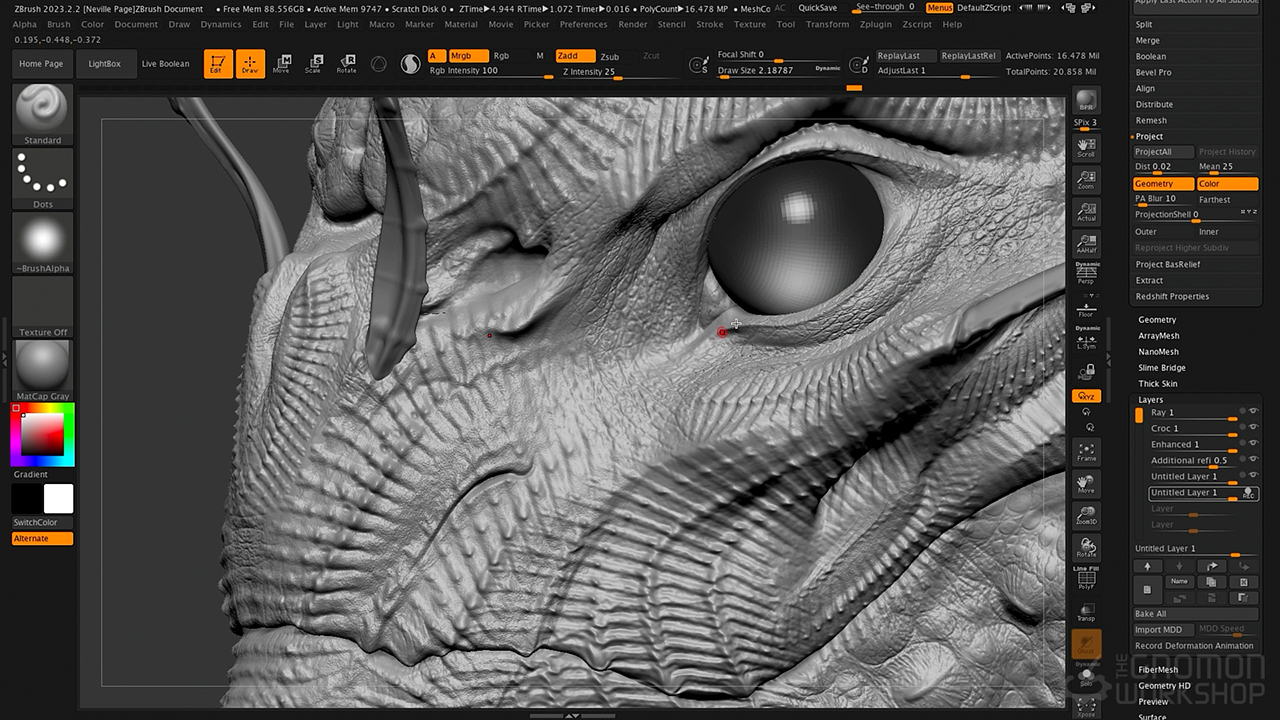Click the ProjectAll button
1280x720 pixels.
pos(1162,152)
